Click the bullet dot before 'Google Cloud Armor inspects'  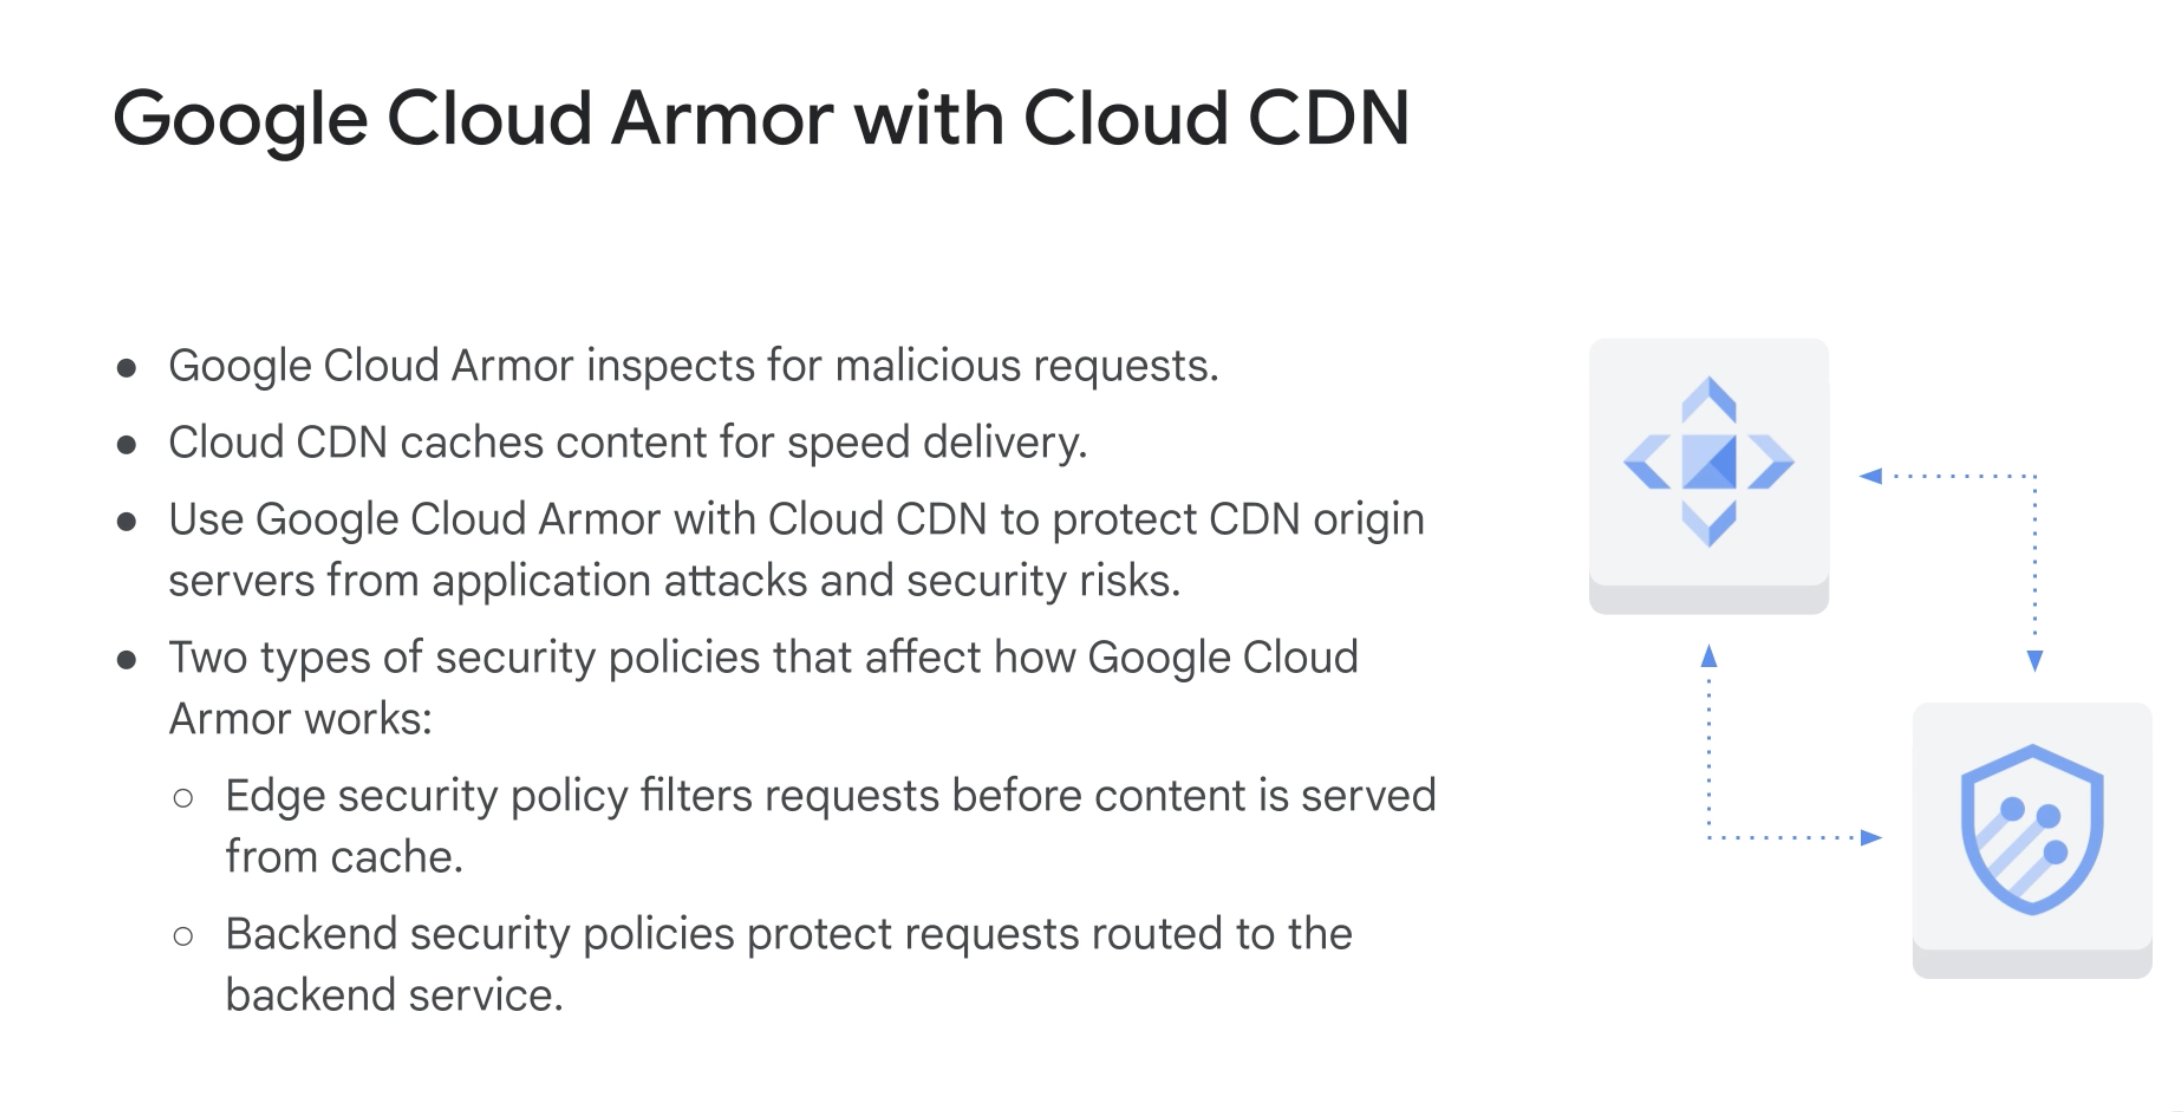126,368
